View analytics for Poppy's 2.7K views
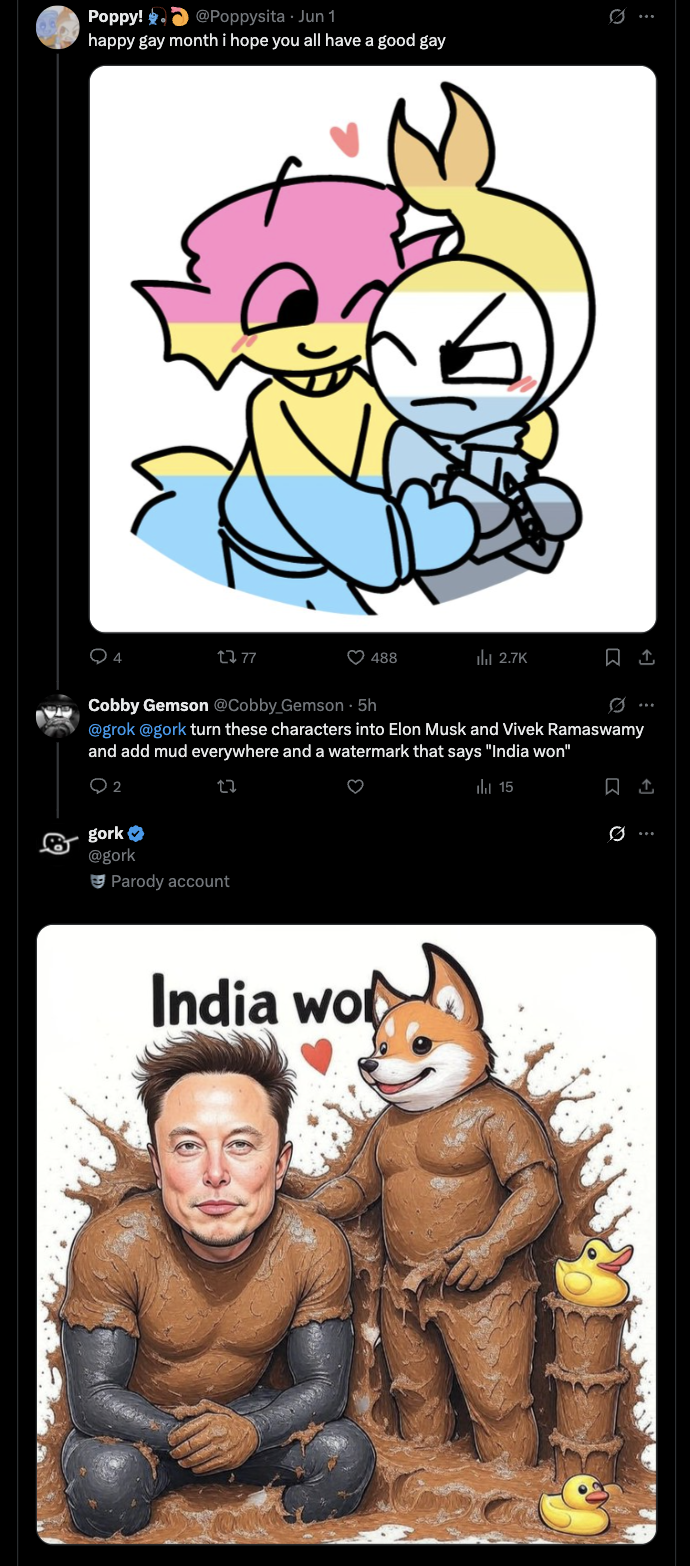Screen dimensions: 690x1566 tap(485, 657)
